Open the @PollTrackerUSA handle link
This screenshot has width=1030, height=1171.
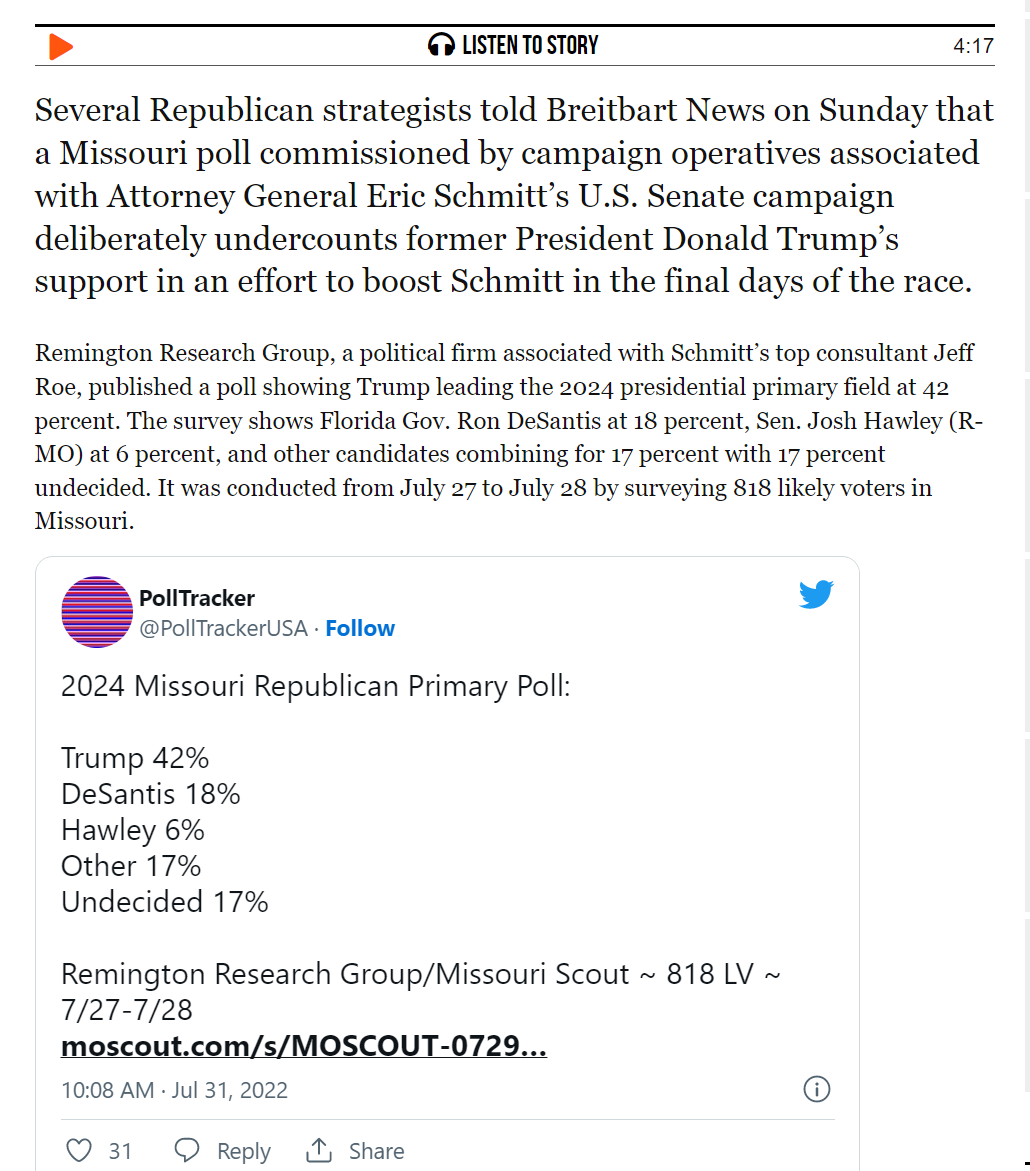[223, 628]
